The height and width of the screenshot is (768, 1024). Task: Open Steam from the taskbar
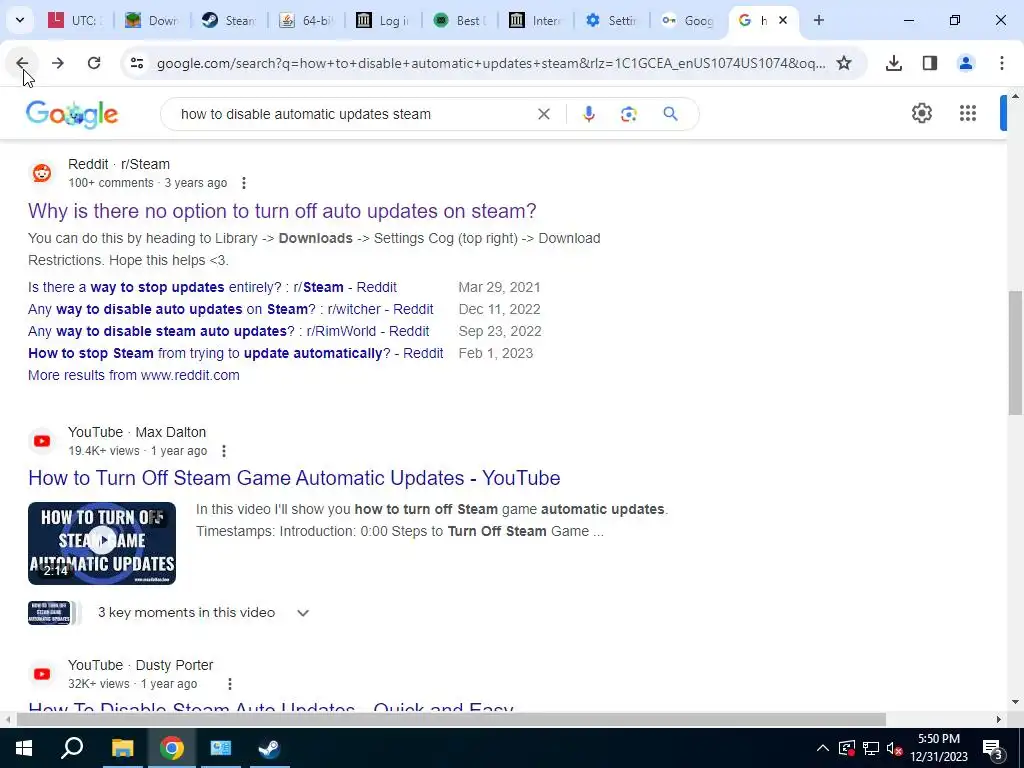(269, 748)
